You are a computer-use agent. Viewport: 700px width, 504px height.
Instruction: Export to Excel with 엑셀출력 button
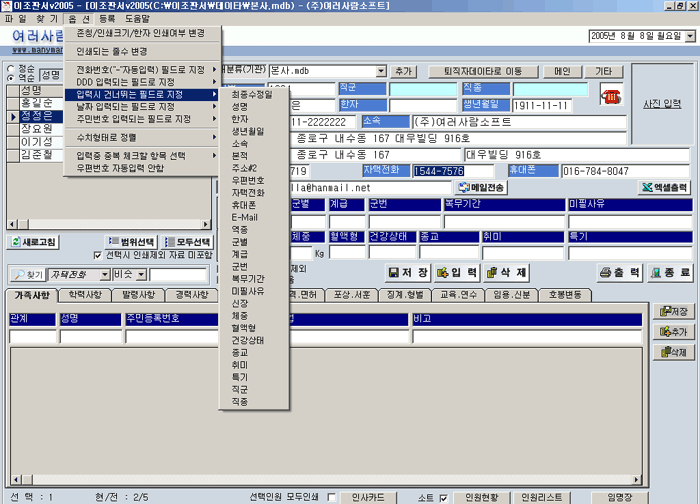(x=666, y=187)
